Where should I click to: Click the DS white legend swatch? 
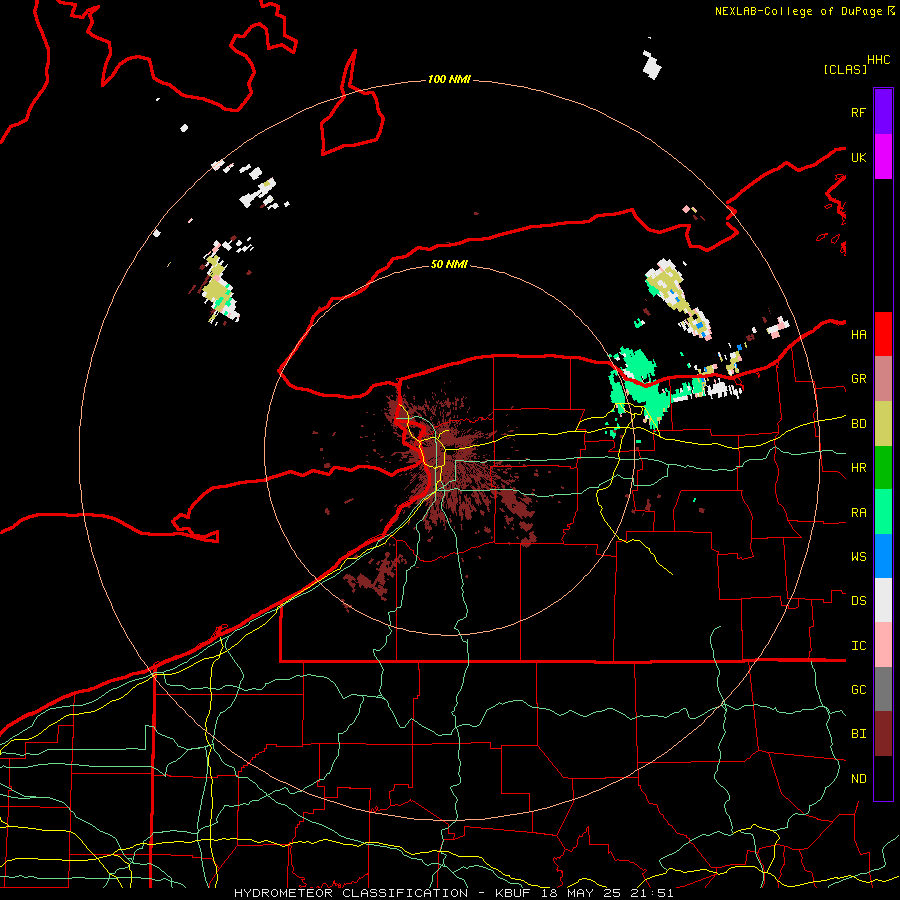click(x=883, y=600)
